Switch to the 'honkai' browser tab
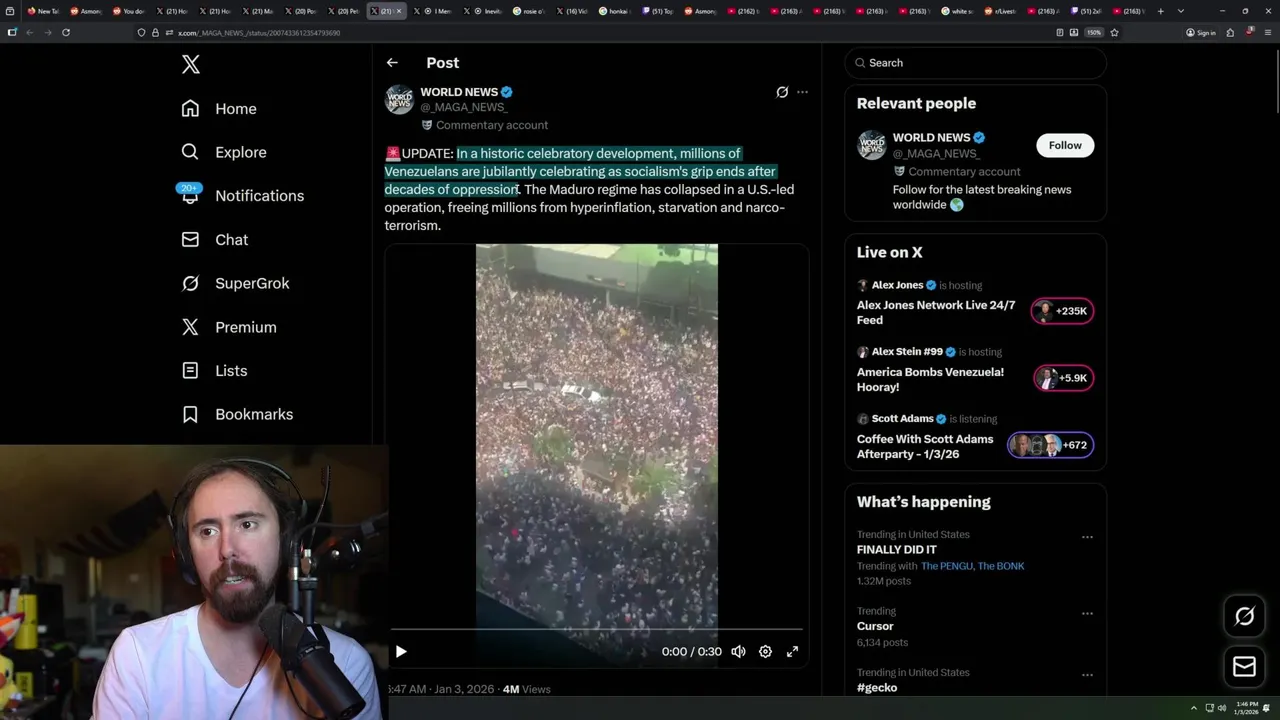The image size is (1280, 720). (616, 11)
